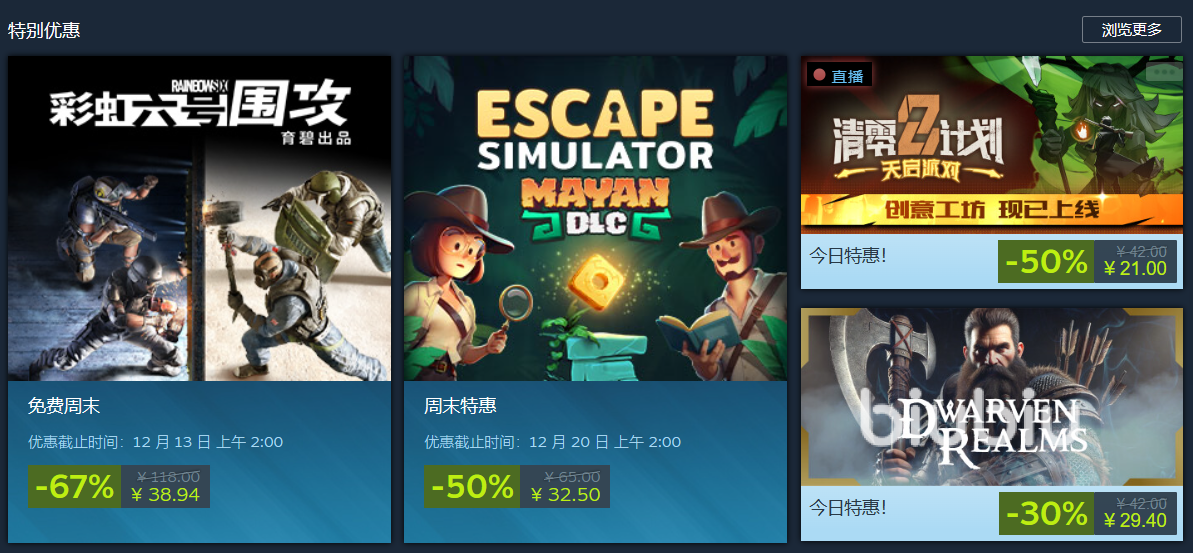Open the Dwarven Realms banner image

991,396
